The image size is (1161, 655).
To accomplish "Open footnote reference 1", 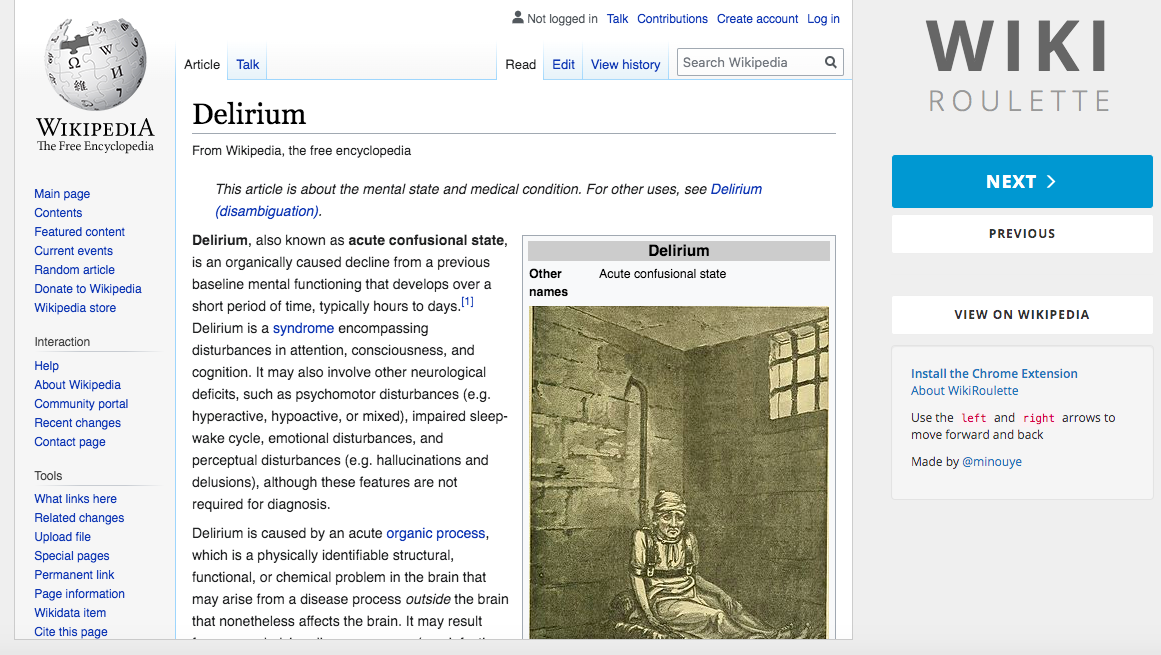I will 467,302.
